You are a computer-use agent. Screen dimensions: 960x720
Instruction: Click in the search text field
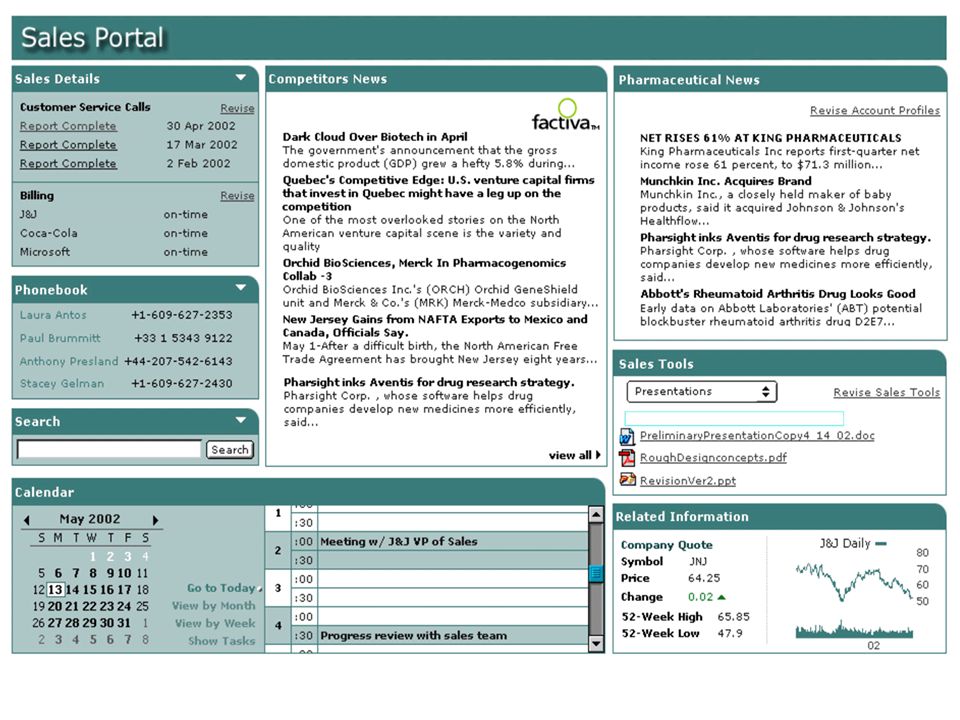click(109, 449)
